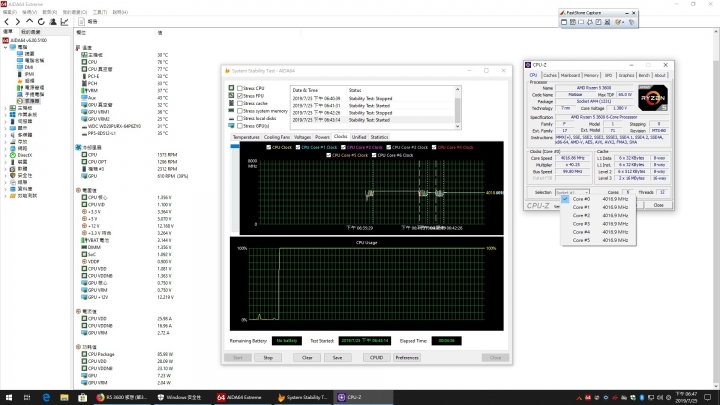The height and width of the screenshot is (405, 720).
Task: Click the AIDA64 toolbar Forward arrow
Action: coord(17,22)
